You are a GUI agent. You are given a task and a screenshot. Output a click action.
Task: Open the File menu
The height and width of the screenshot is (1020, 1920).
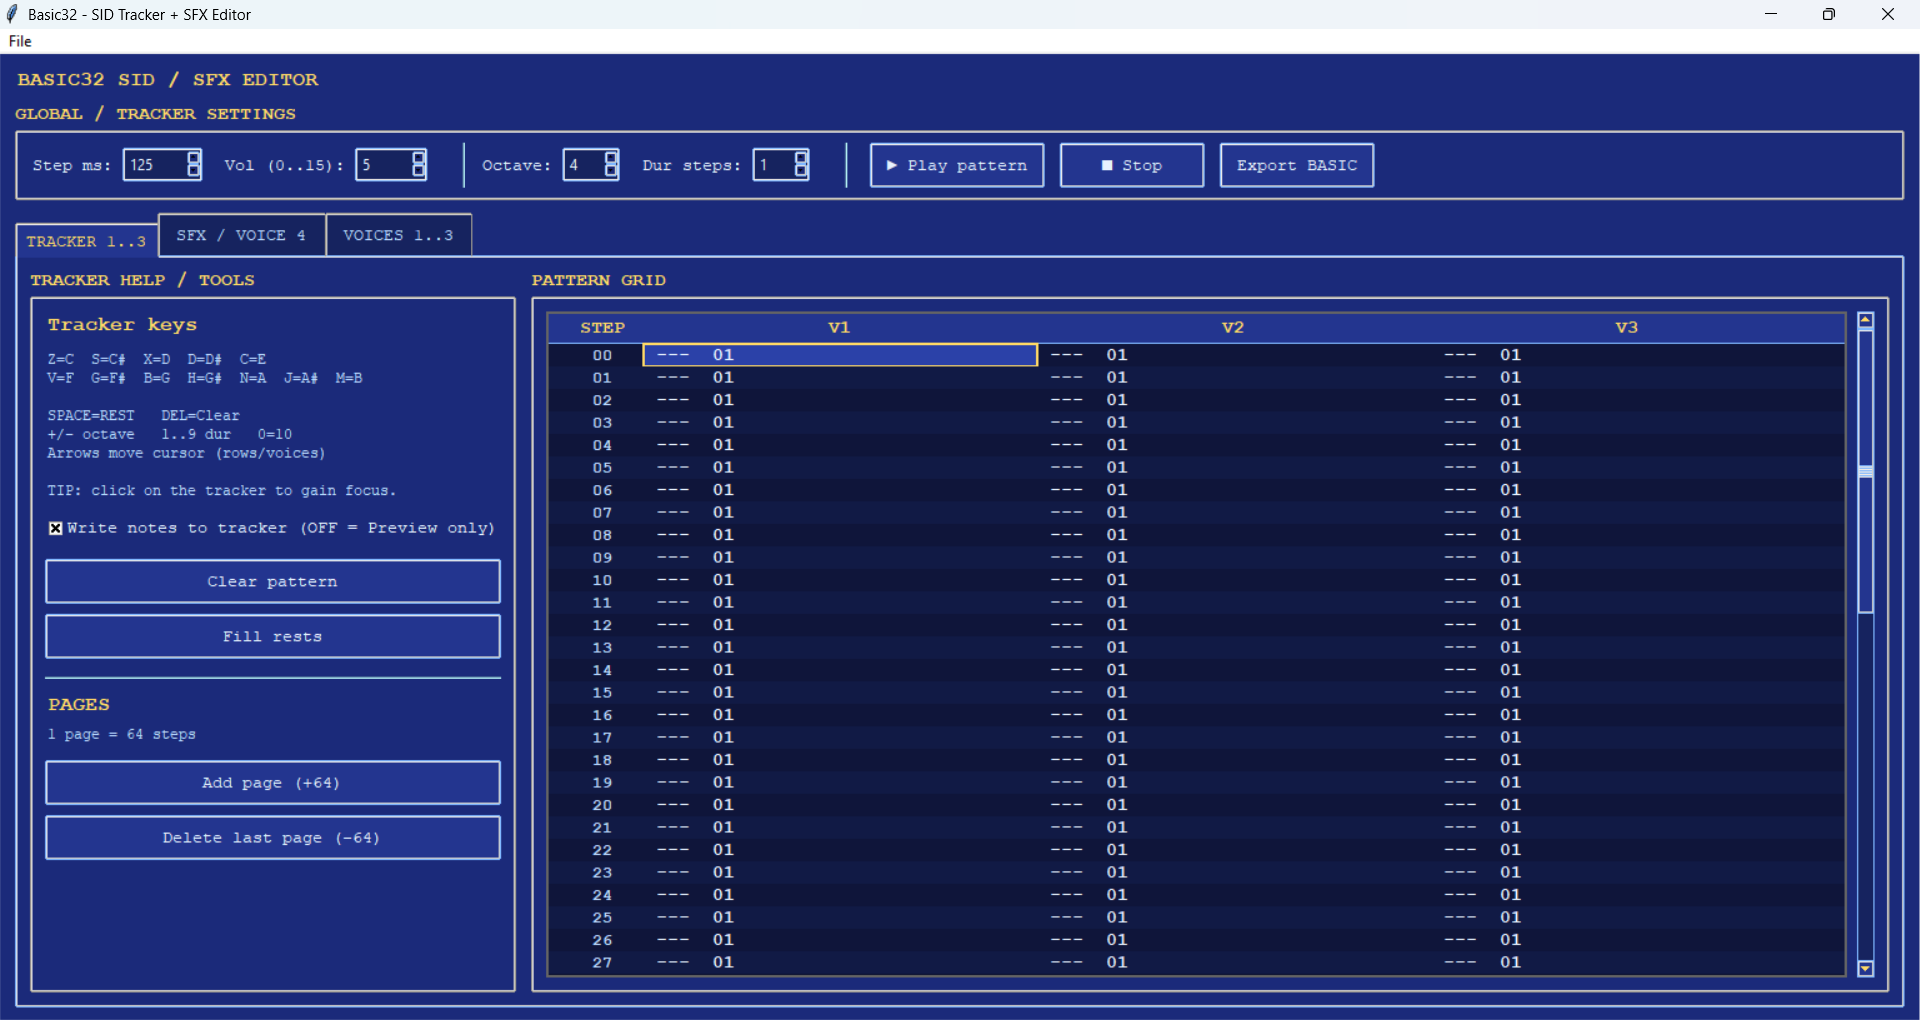20,41
